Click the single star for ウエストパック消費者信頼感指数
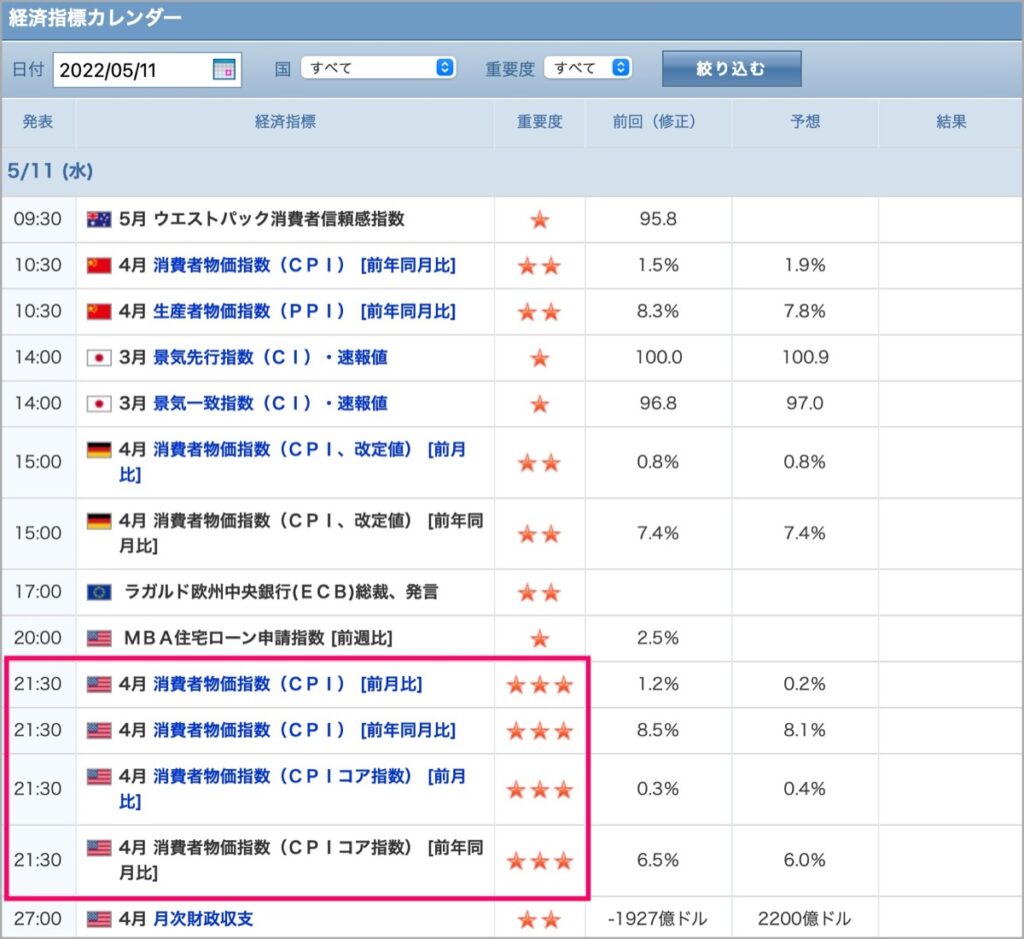This screenshot has width=1024, height=939. [x=539, y=220]
